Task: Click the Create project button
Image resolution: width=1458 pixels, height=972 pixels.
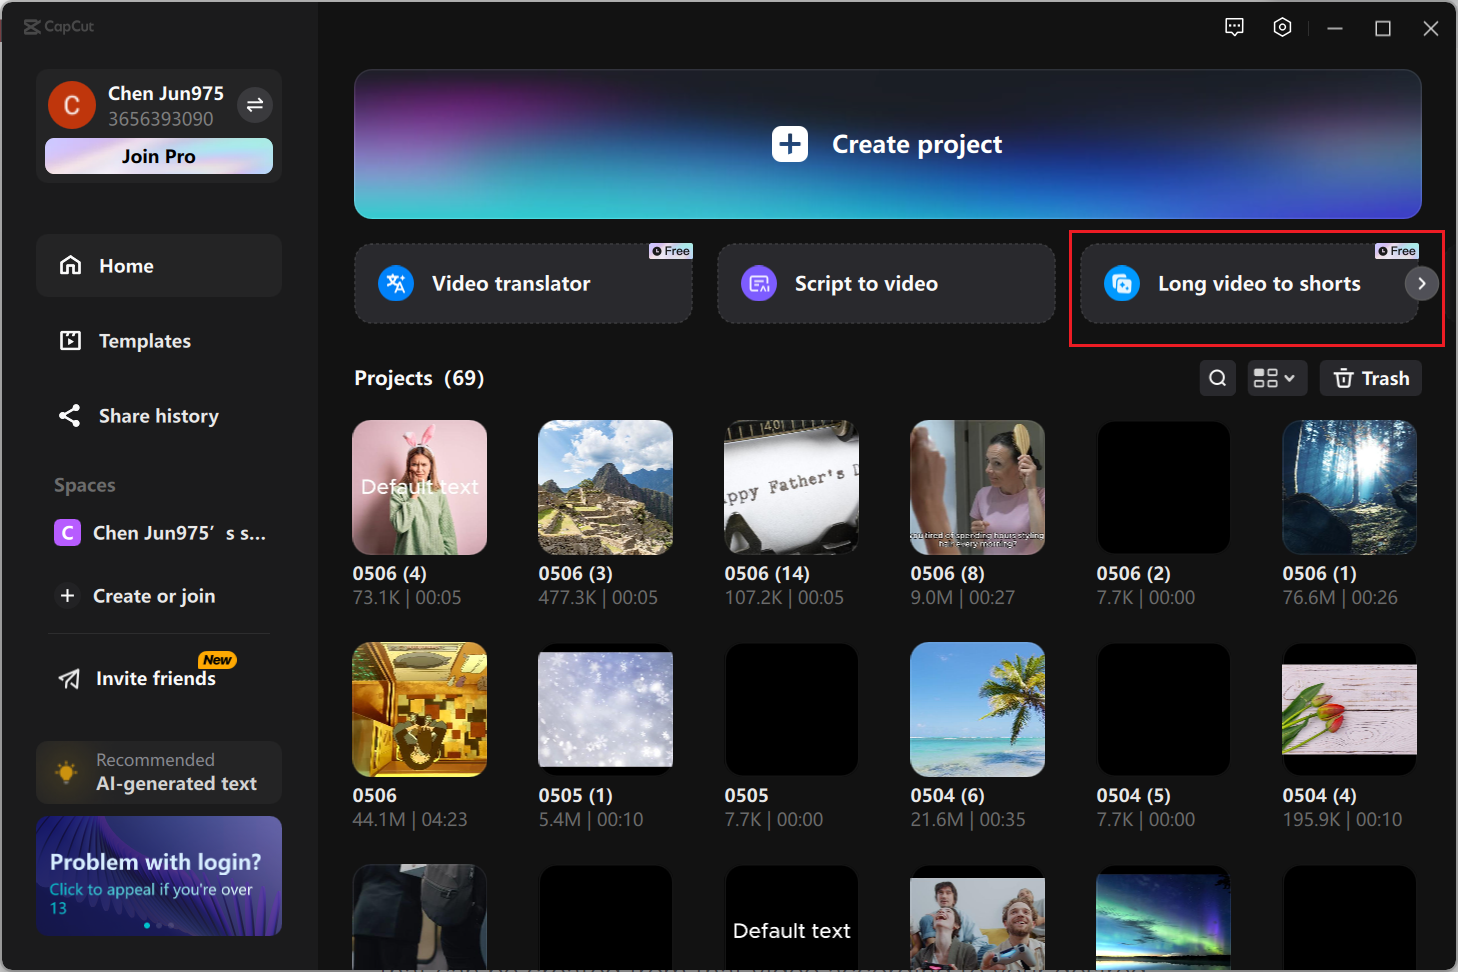Action: tap(887, 144)
